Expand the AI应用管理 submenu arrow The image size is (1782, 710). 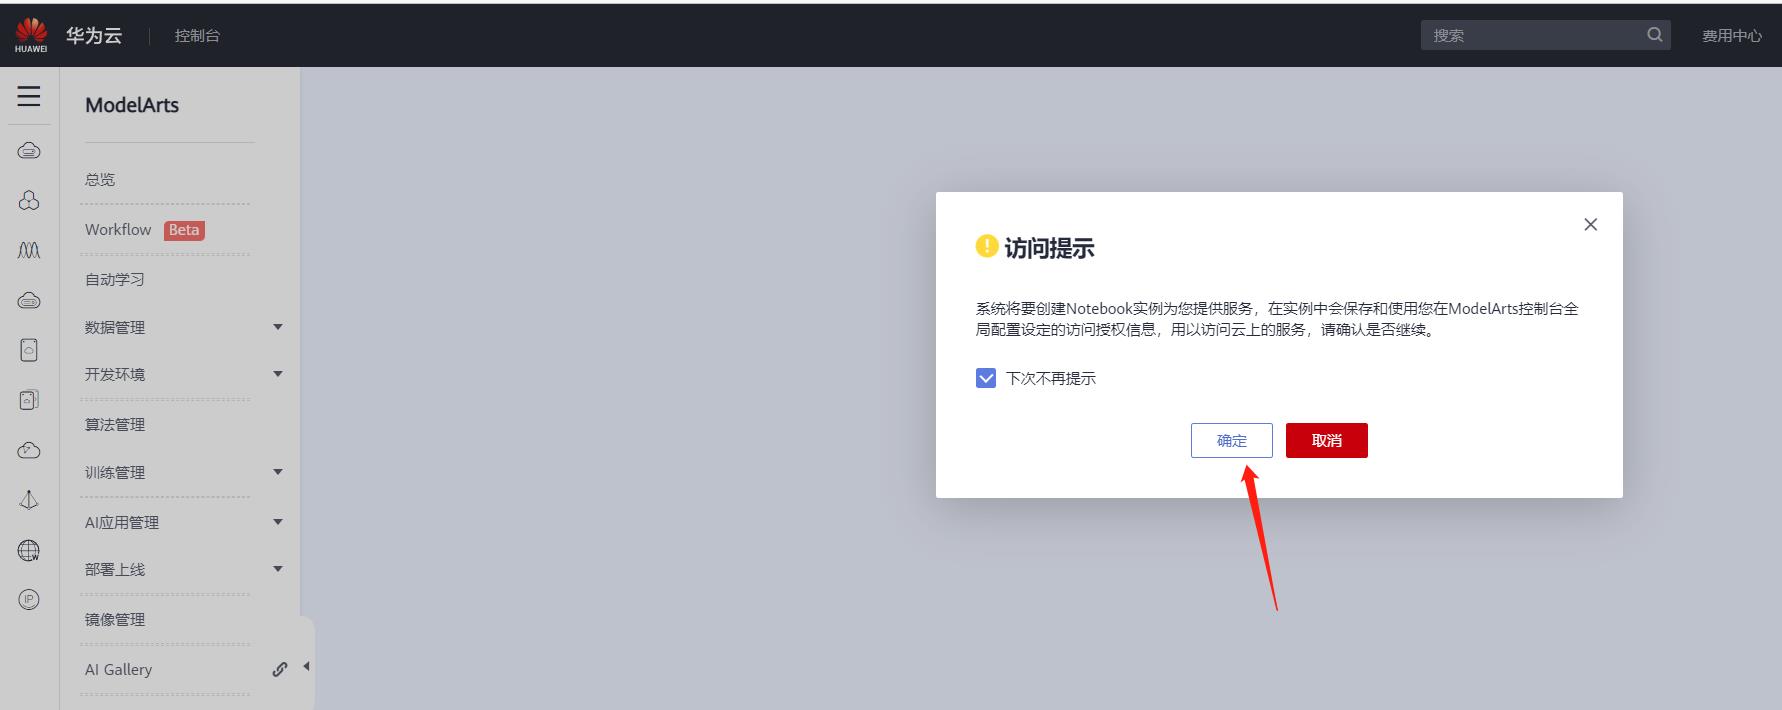[278, 522]
